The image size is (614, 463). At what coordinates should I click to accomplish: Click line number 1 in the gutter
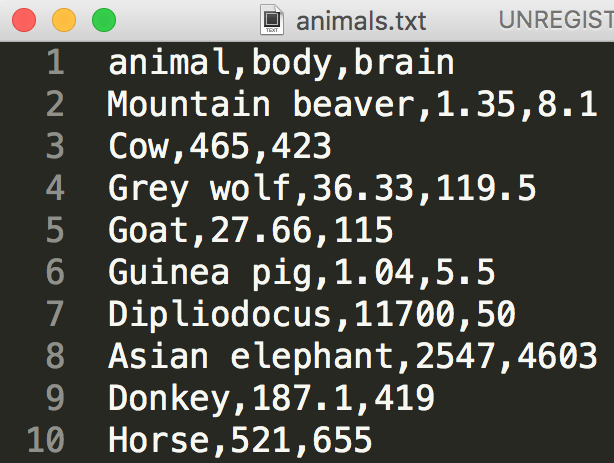pyautogui.click(x=53, y=64)
